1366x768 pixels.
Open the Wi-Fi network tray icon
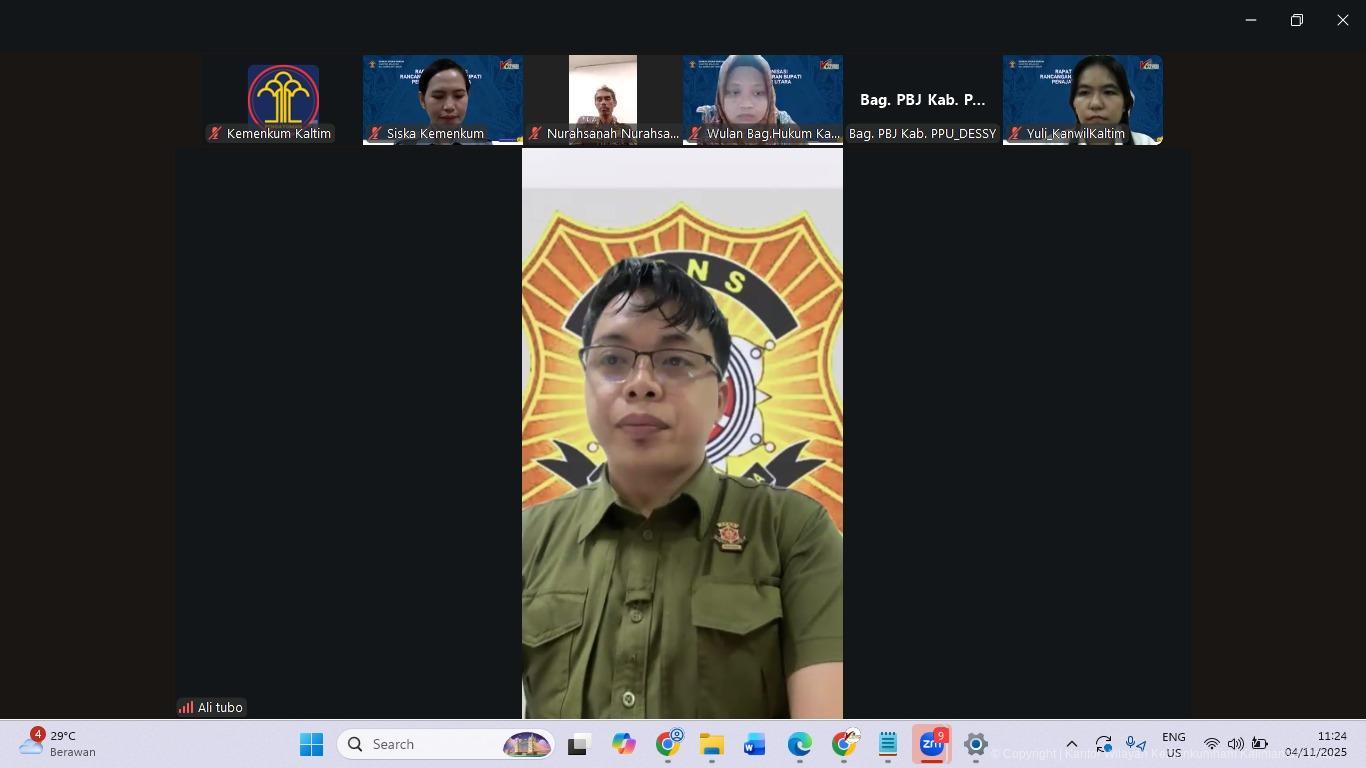coord(1211,744)
